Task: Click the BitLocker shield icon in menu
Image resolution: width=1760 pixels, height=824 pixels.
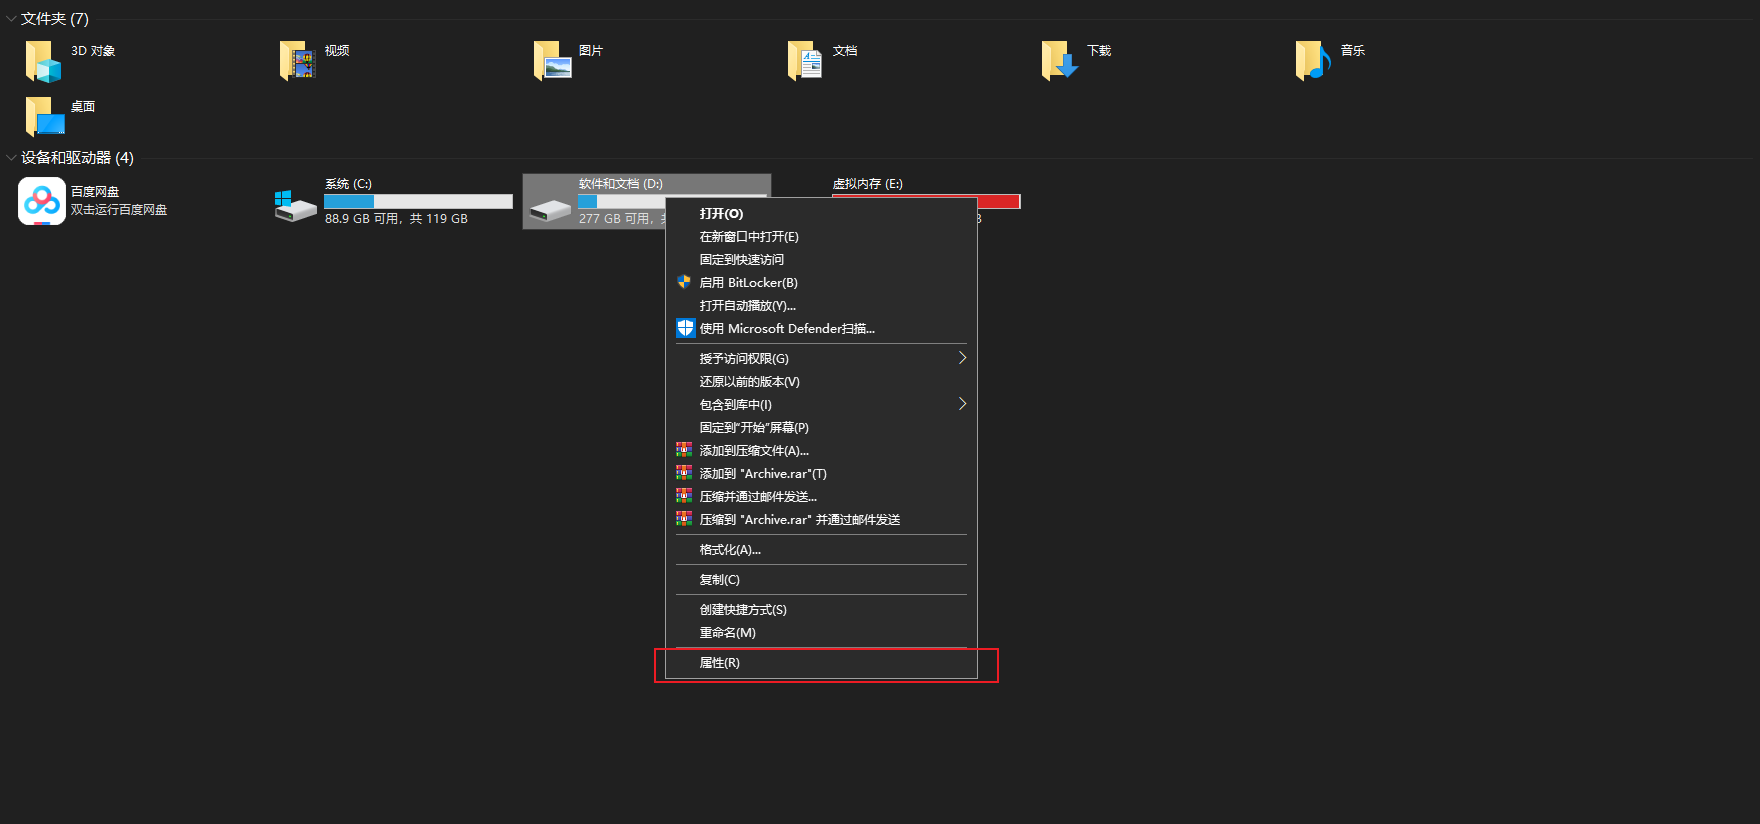Action: pos(684,282)
